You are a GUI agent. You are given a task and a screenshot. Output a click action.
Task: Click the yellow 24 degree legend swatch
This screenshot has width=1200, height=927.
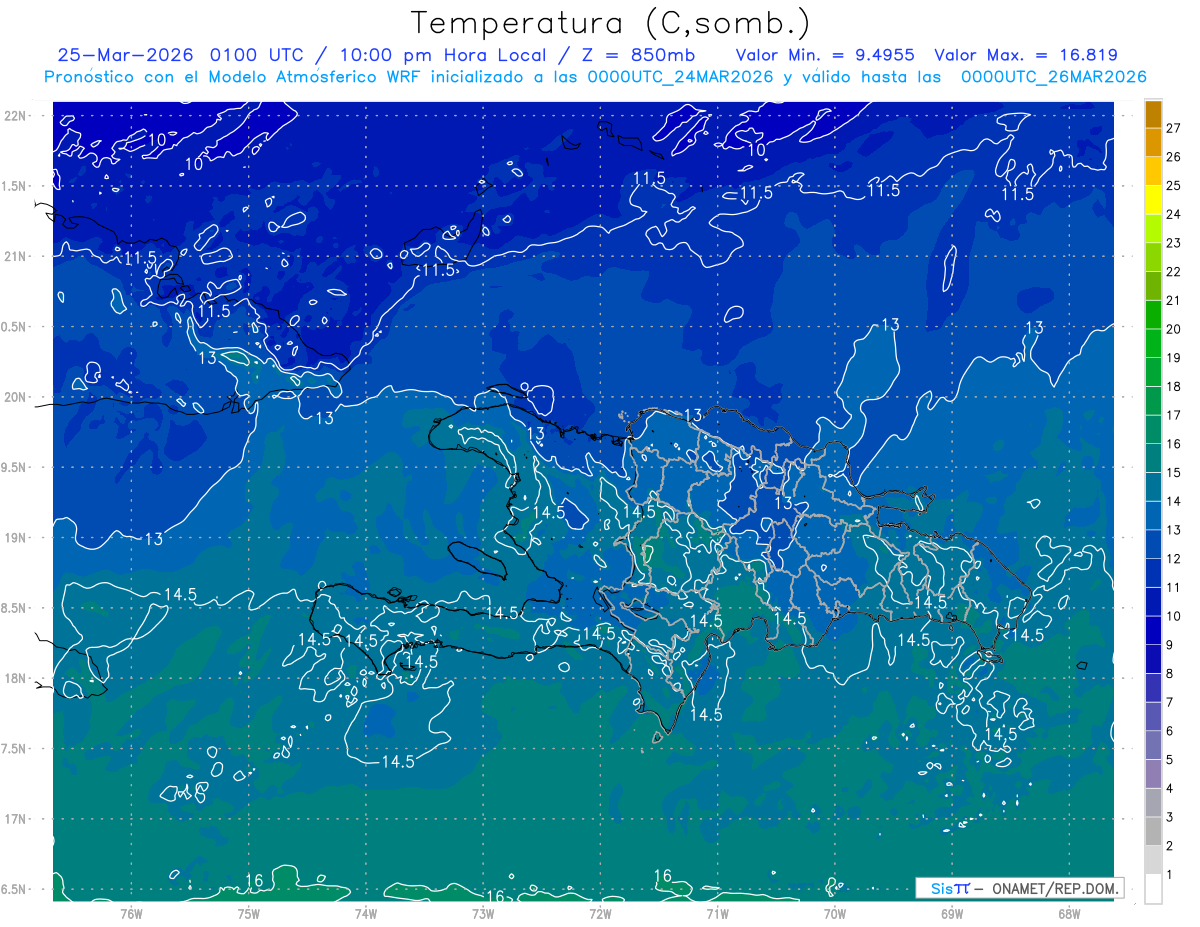1153,200
